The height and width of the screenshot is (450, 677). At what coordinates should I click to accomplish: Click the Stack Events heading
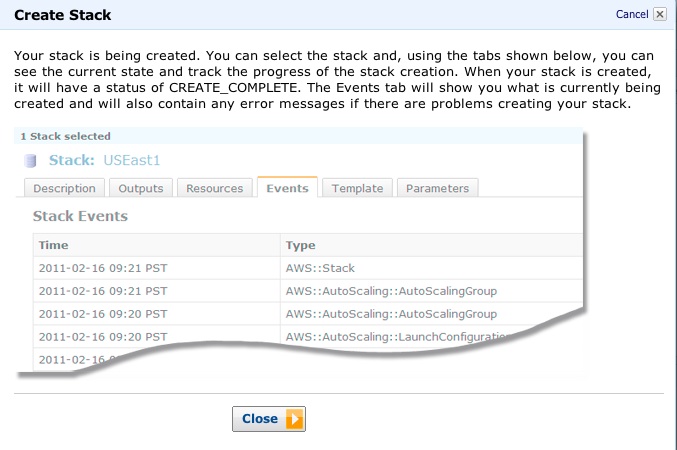coord(80,216)
